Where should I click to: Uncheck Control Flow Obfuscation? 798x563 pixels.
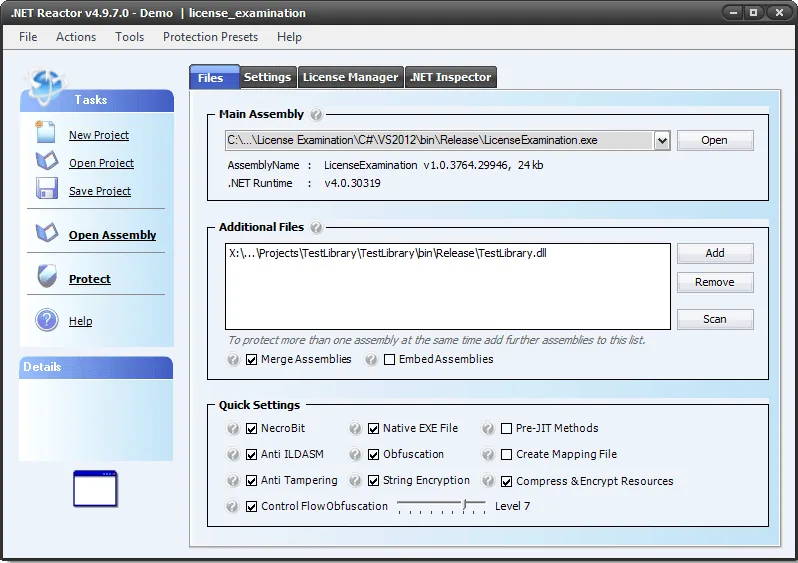click(251, 506)
